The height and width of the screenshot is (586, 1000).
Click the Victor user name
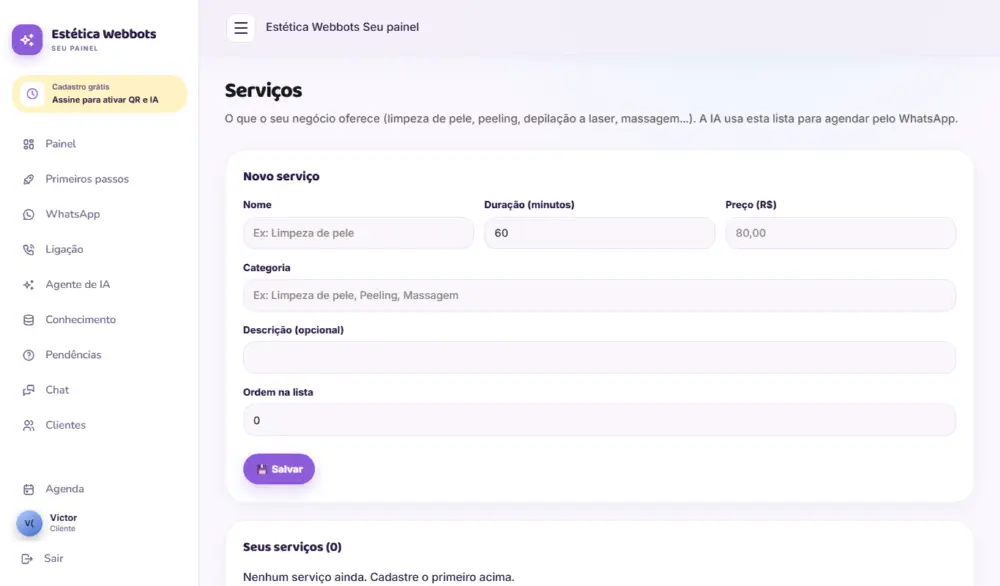(x=63, y=518)
